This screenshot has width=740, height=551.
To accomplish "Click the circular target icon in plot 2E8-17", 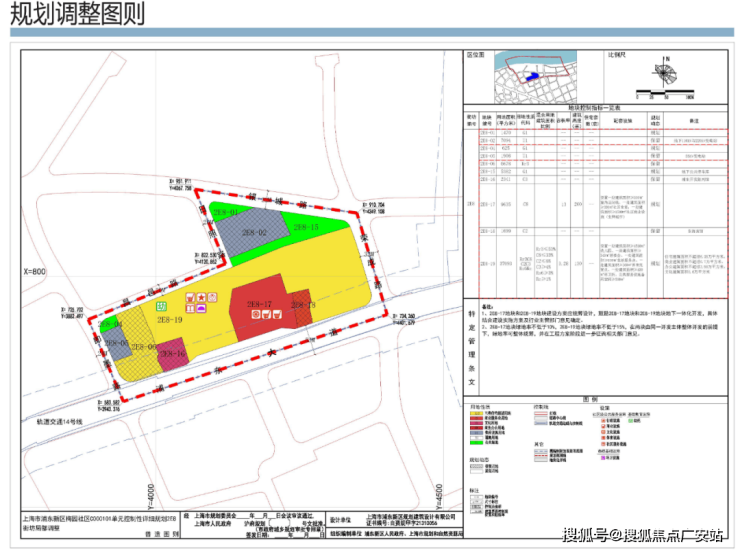I will click(x=255, y=314).
